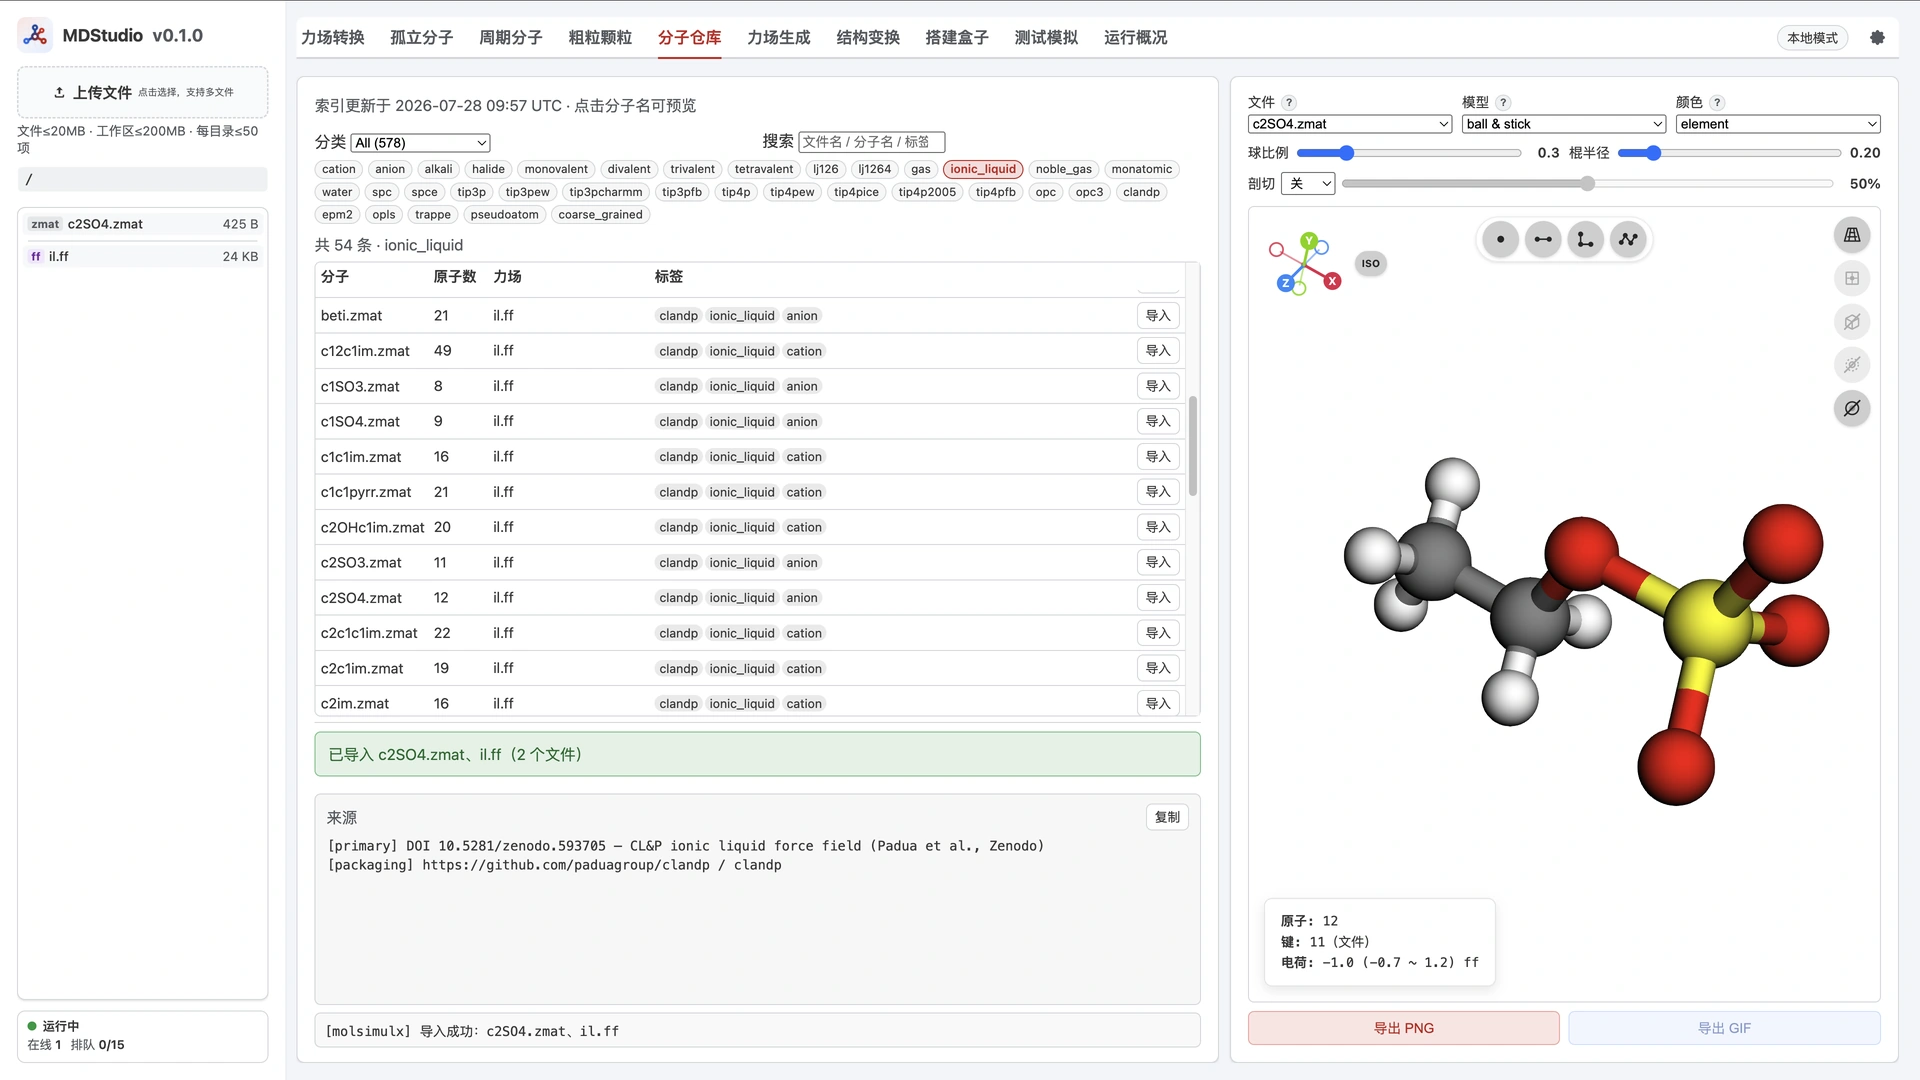The image size is (1920, 1080).
Task: Click the ff file type badge
Action: pyautogui.click(x=36, y=256)
